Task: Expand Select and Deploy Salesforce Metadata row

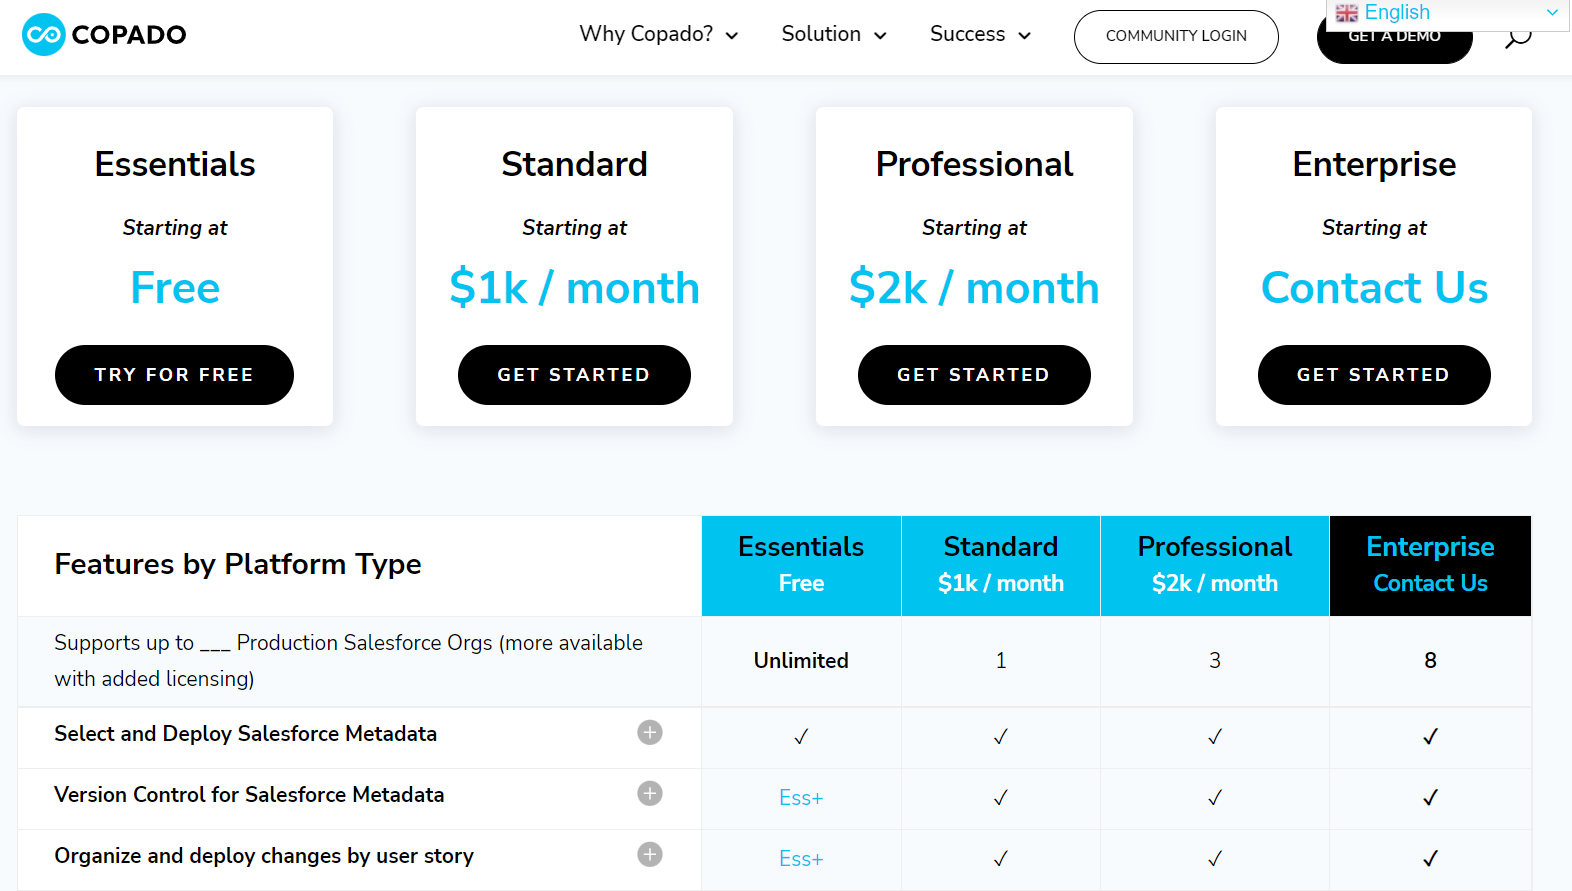Action: 650,733
